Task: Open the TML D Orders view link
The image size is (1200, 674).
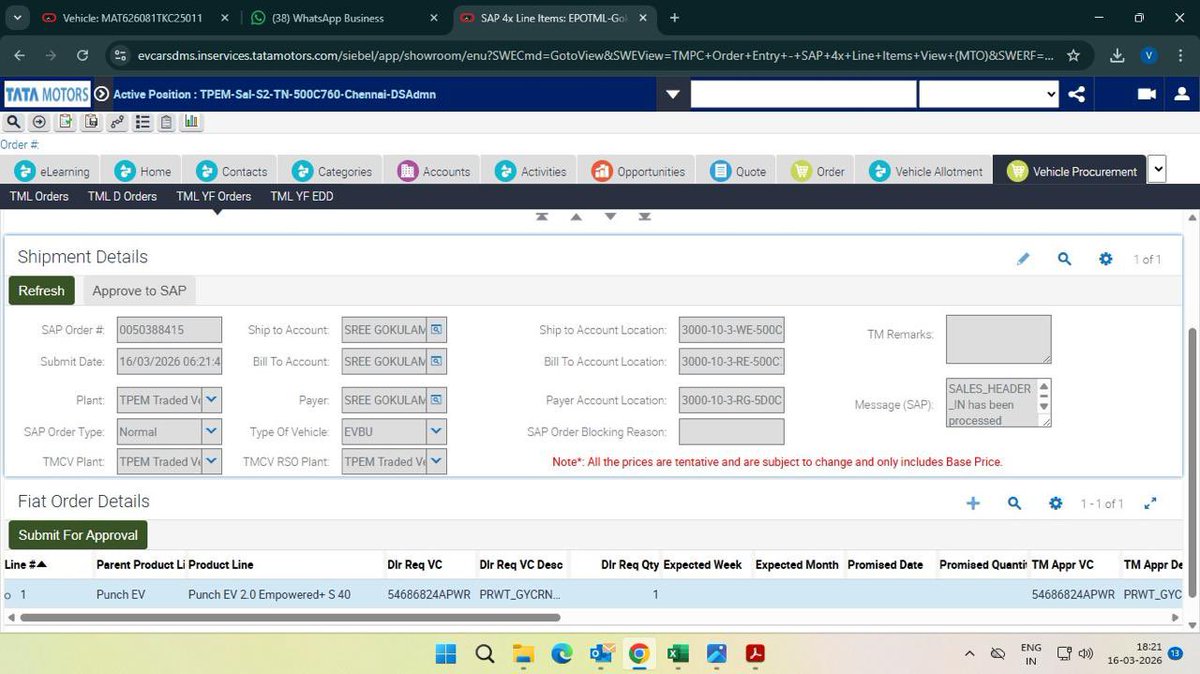Action: (x=122, y=196)
